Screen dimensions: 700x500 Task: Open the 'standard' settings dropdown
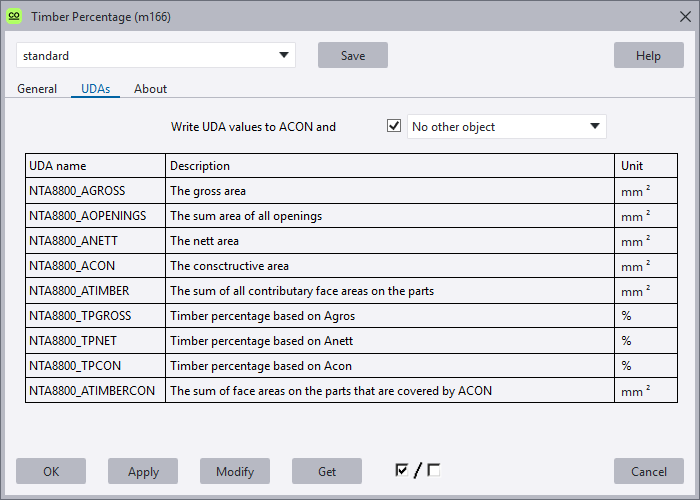156,56
